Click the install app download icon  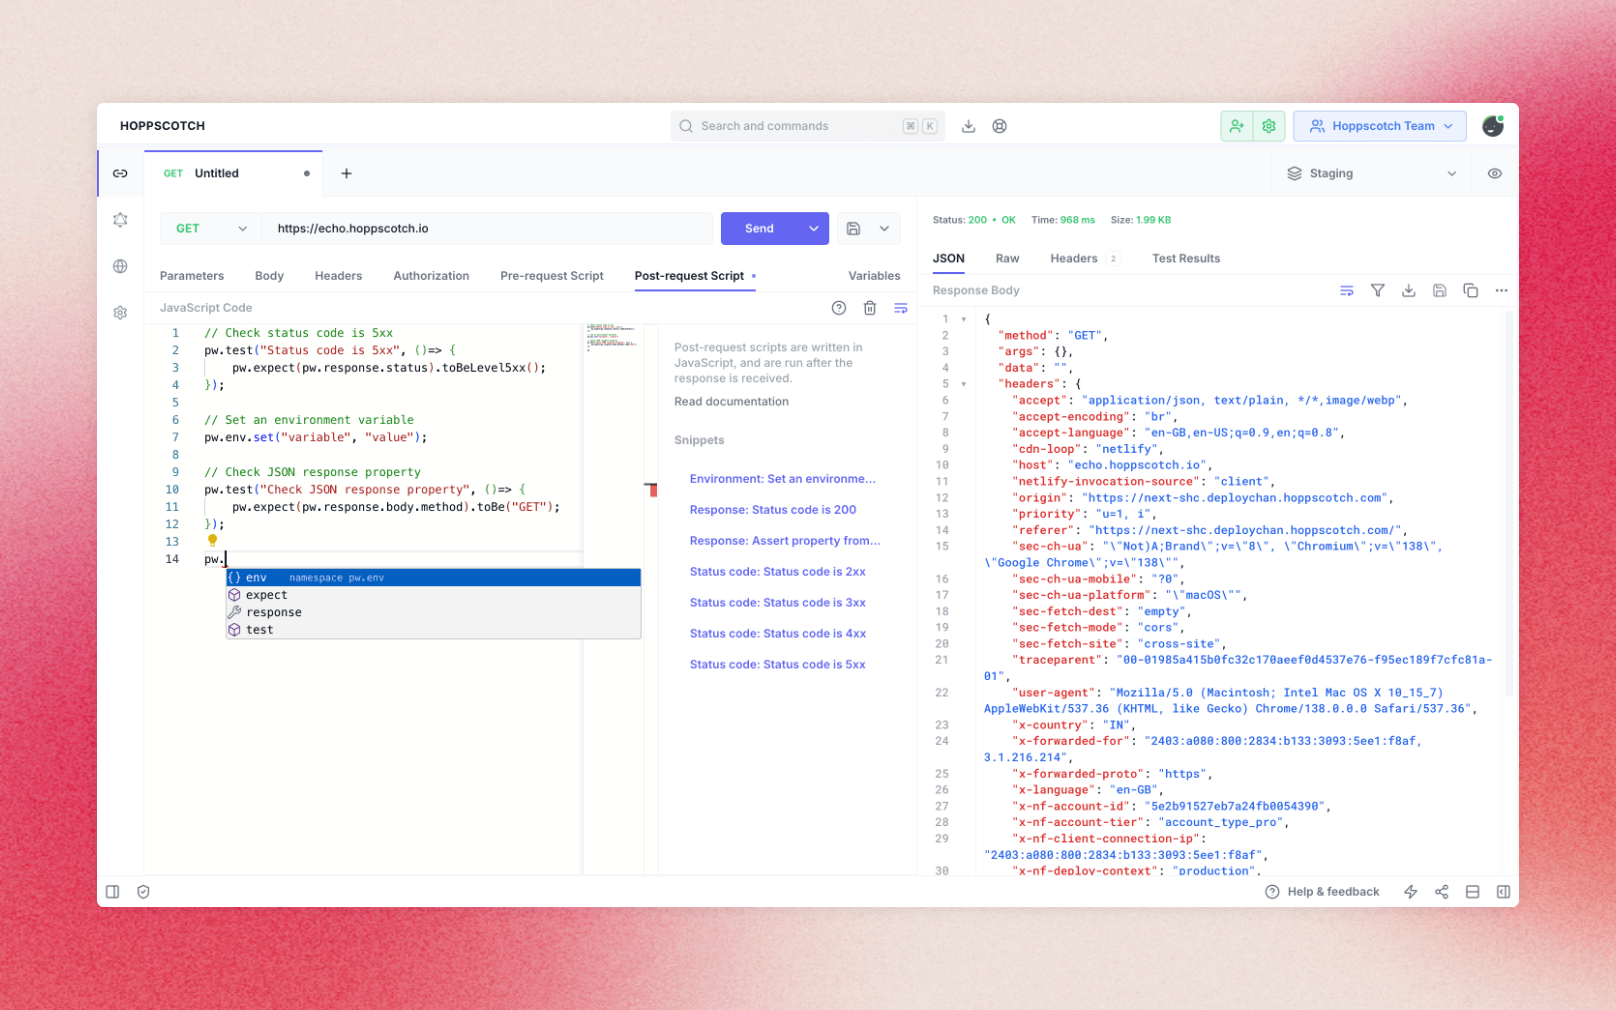click(968, 126)
